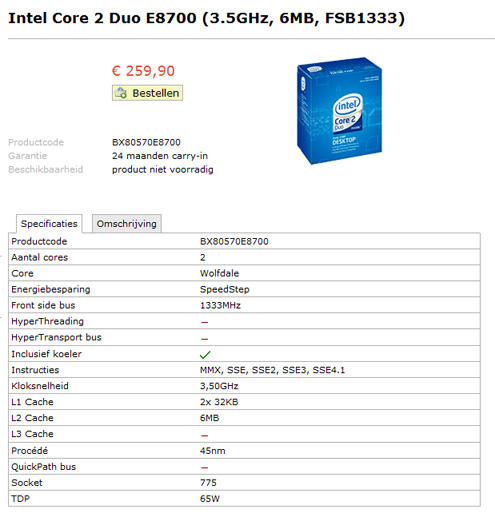Click the € 259,90 price text
The height and width of the screenshot is (517, 495).
click(143, 71)
